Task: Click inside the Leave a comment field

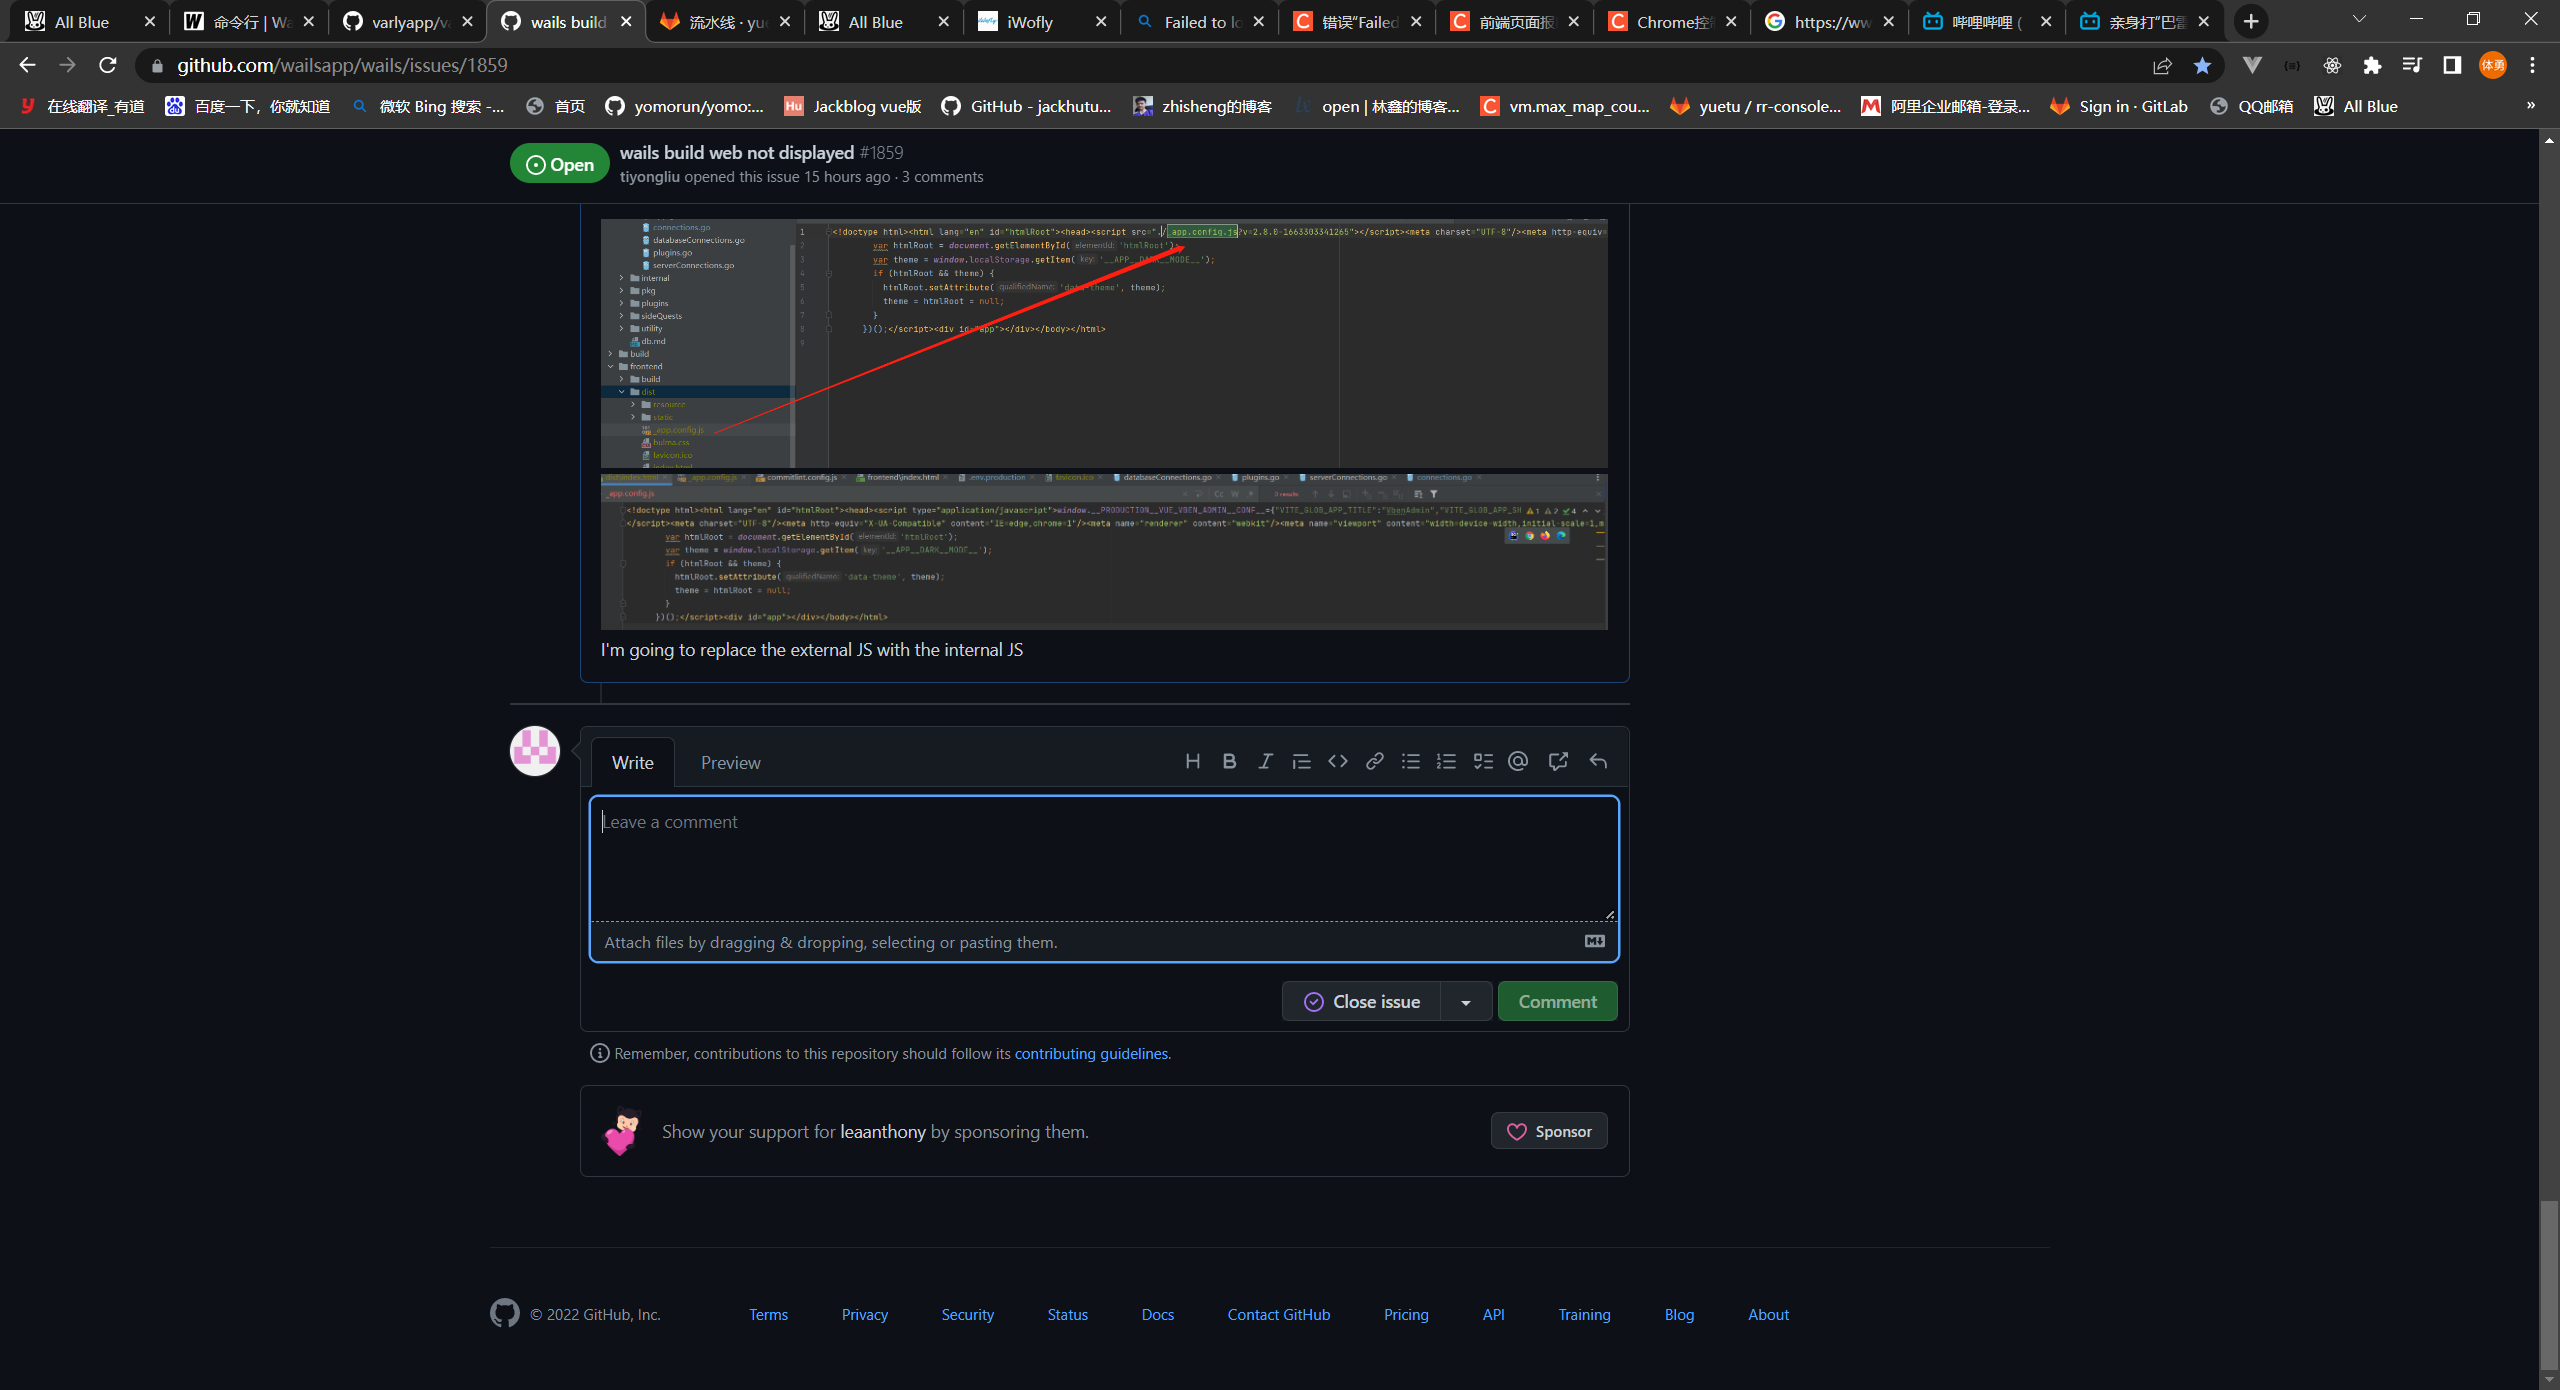Action: coord(1100,860)
